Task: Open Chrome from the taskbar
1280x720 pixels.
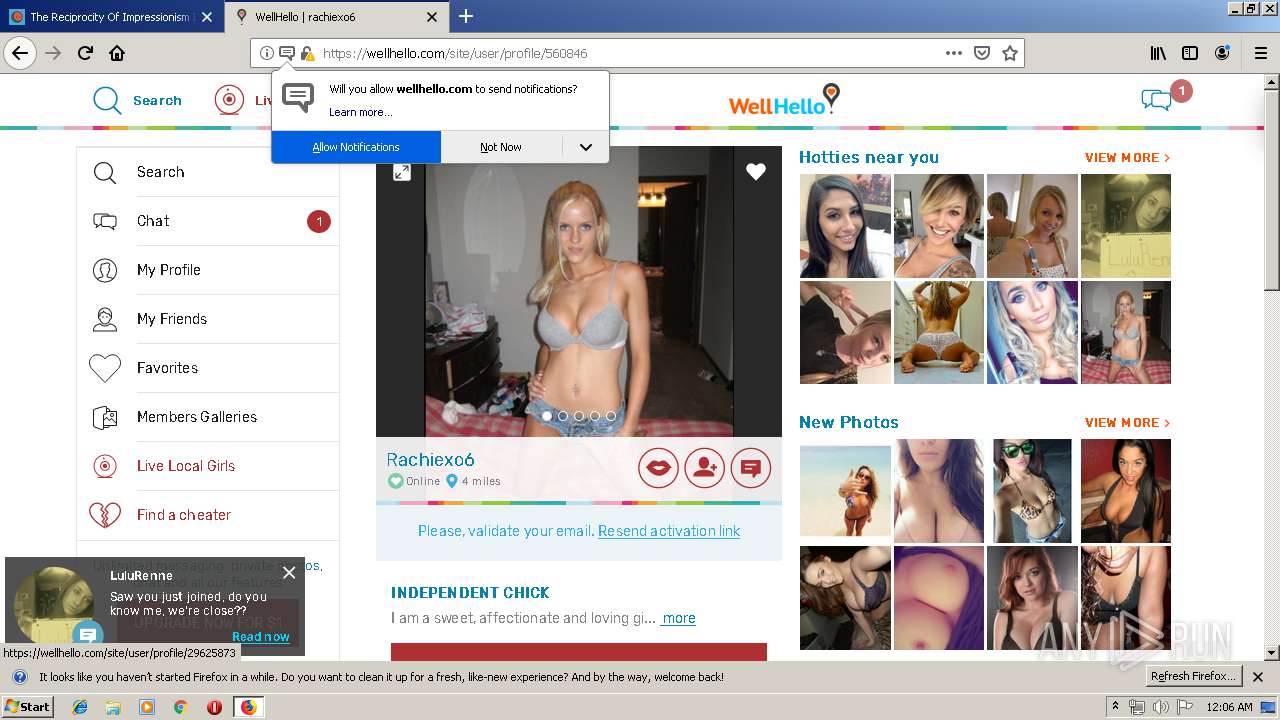Action: click(x=180, y=707)
